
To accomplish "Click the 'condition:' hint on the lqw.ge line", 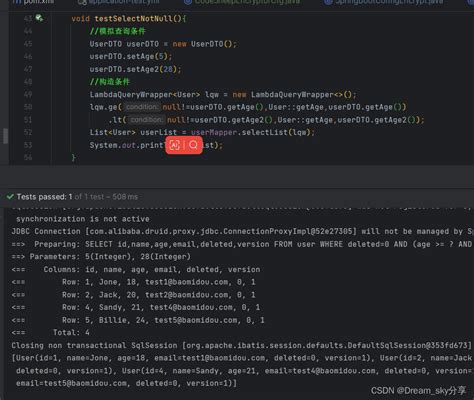I will click(x=142, y=107).
